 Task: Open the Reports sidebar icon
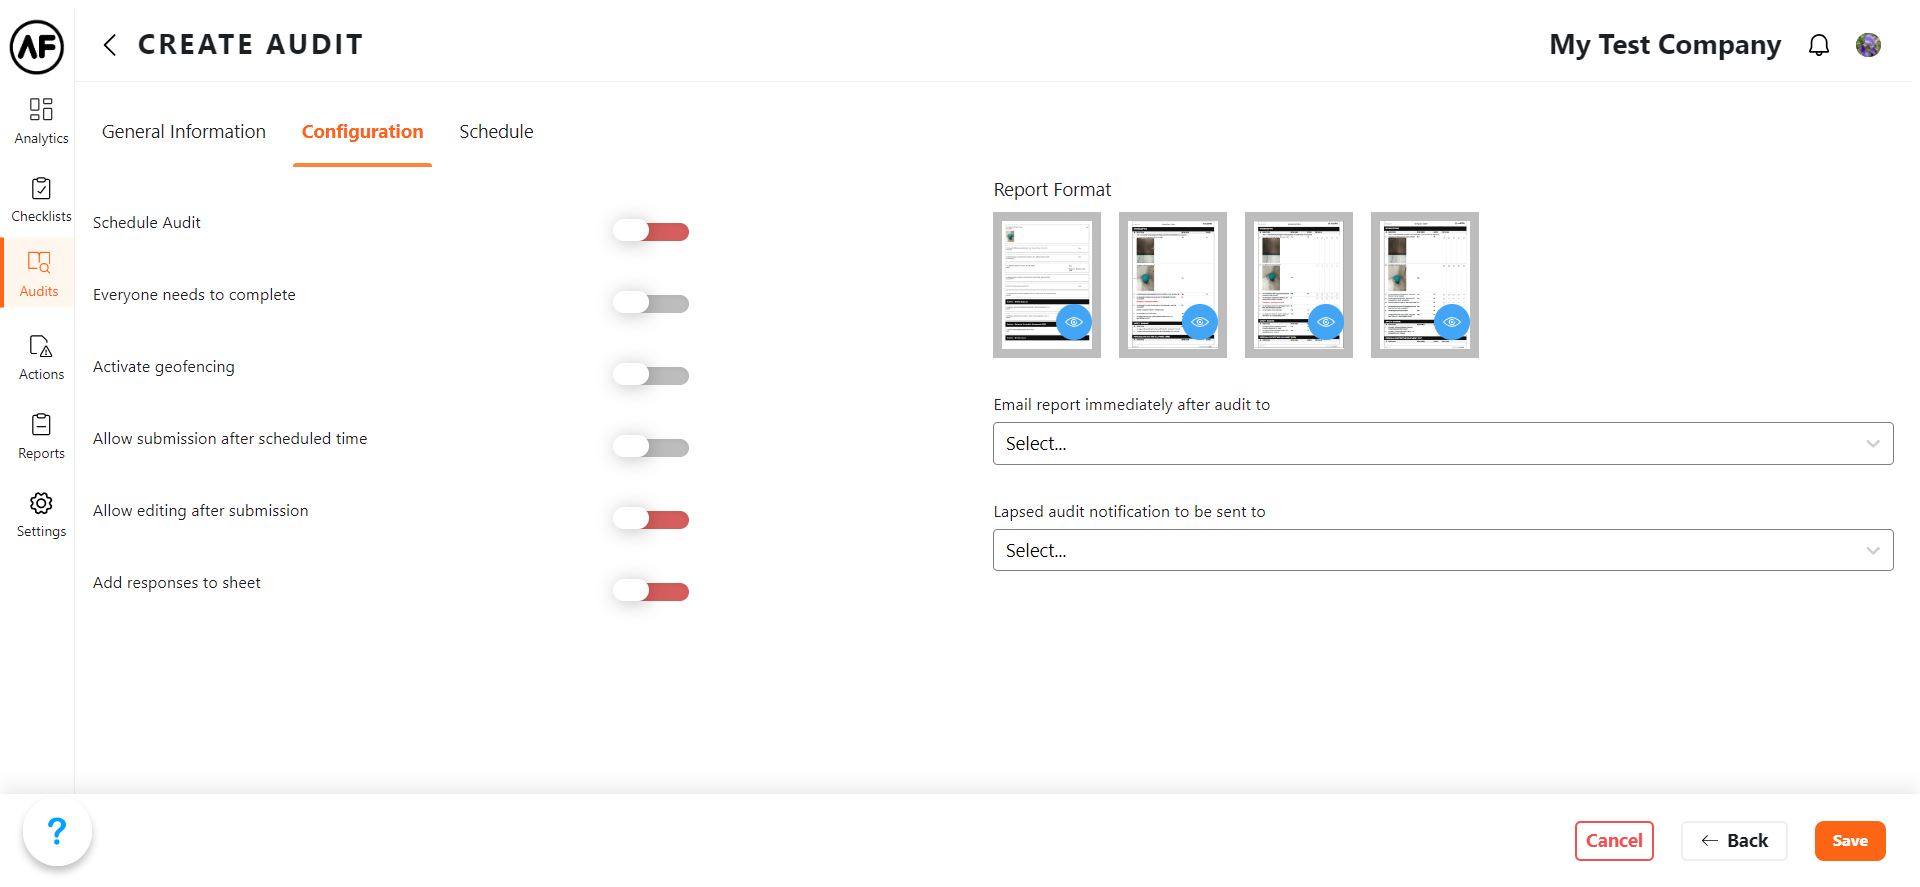[41, 436]
